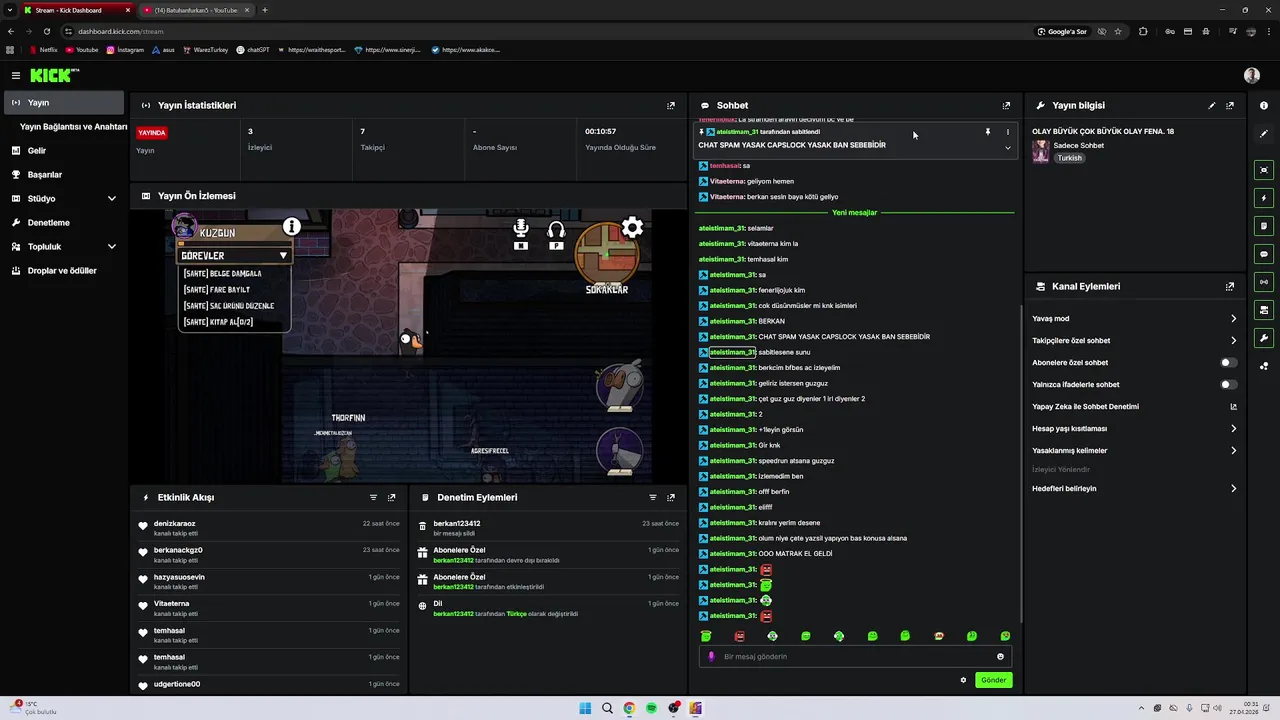
Task: Filter the Etkinlik Akışı feed
Action: (374, 497)
